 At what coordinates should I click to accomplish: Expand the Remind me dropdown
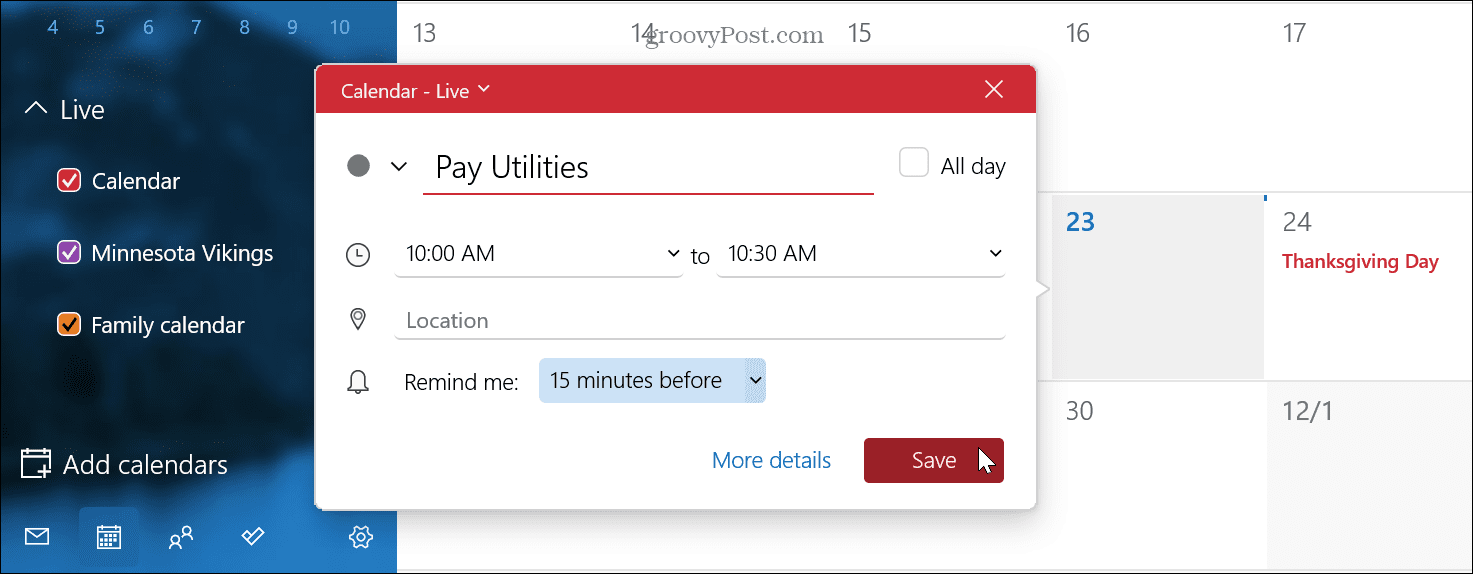(652, 381)
